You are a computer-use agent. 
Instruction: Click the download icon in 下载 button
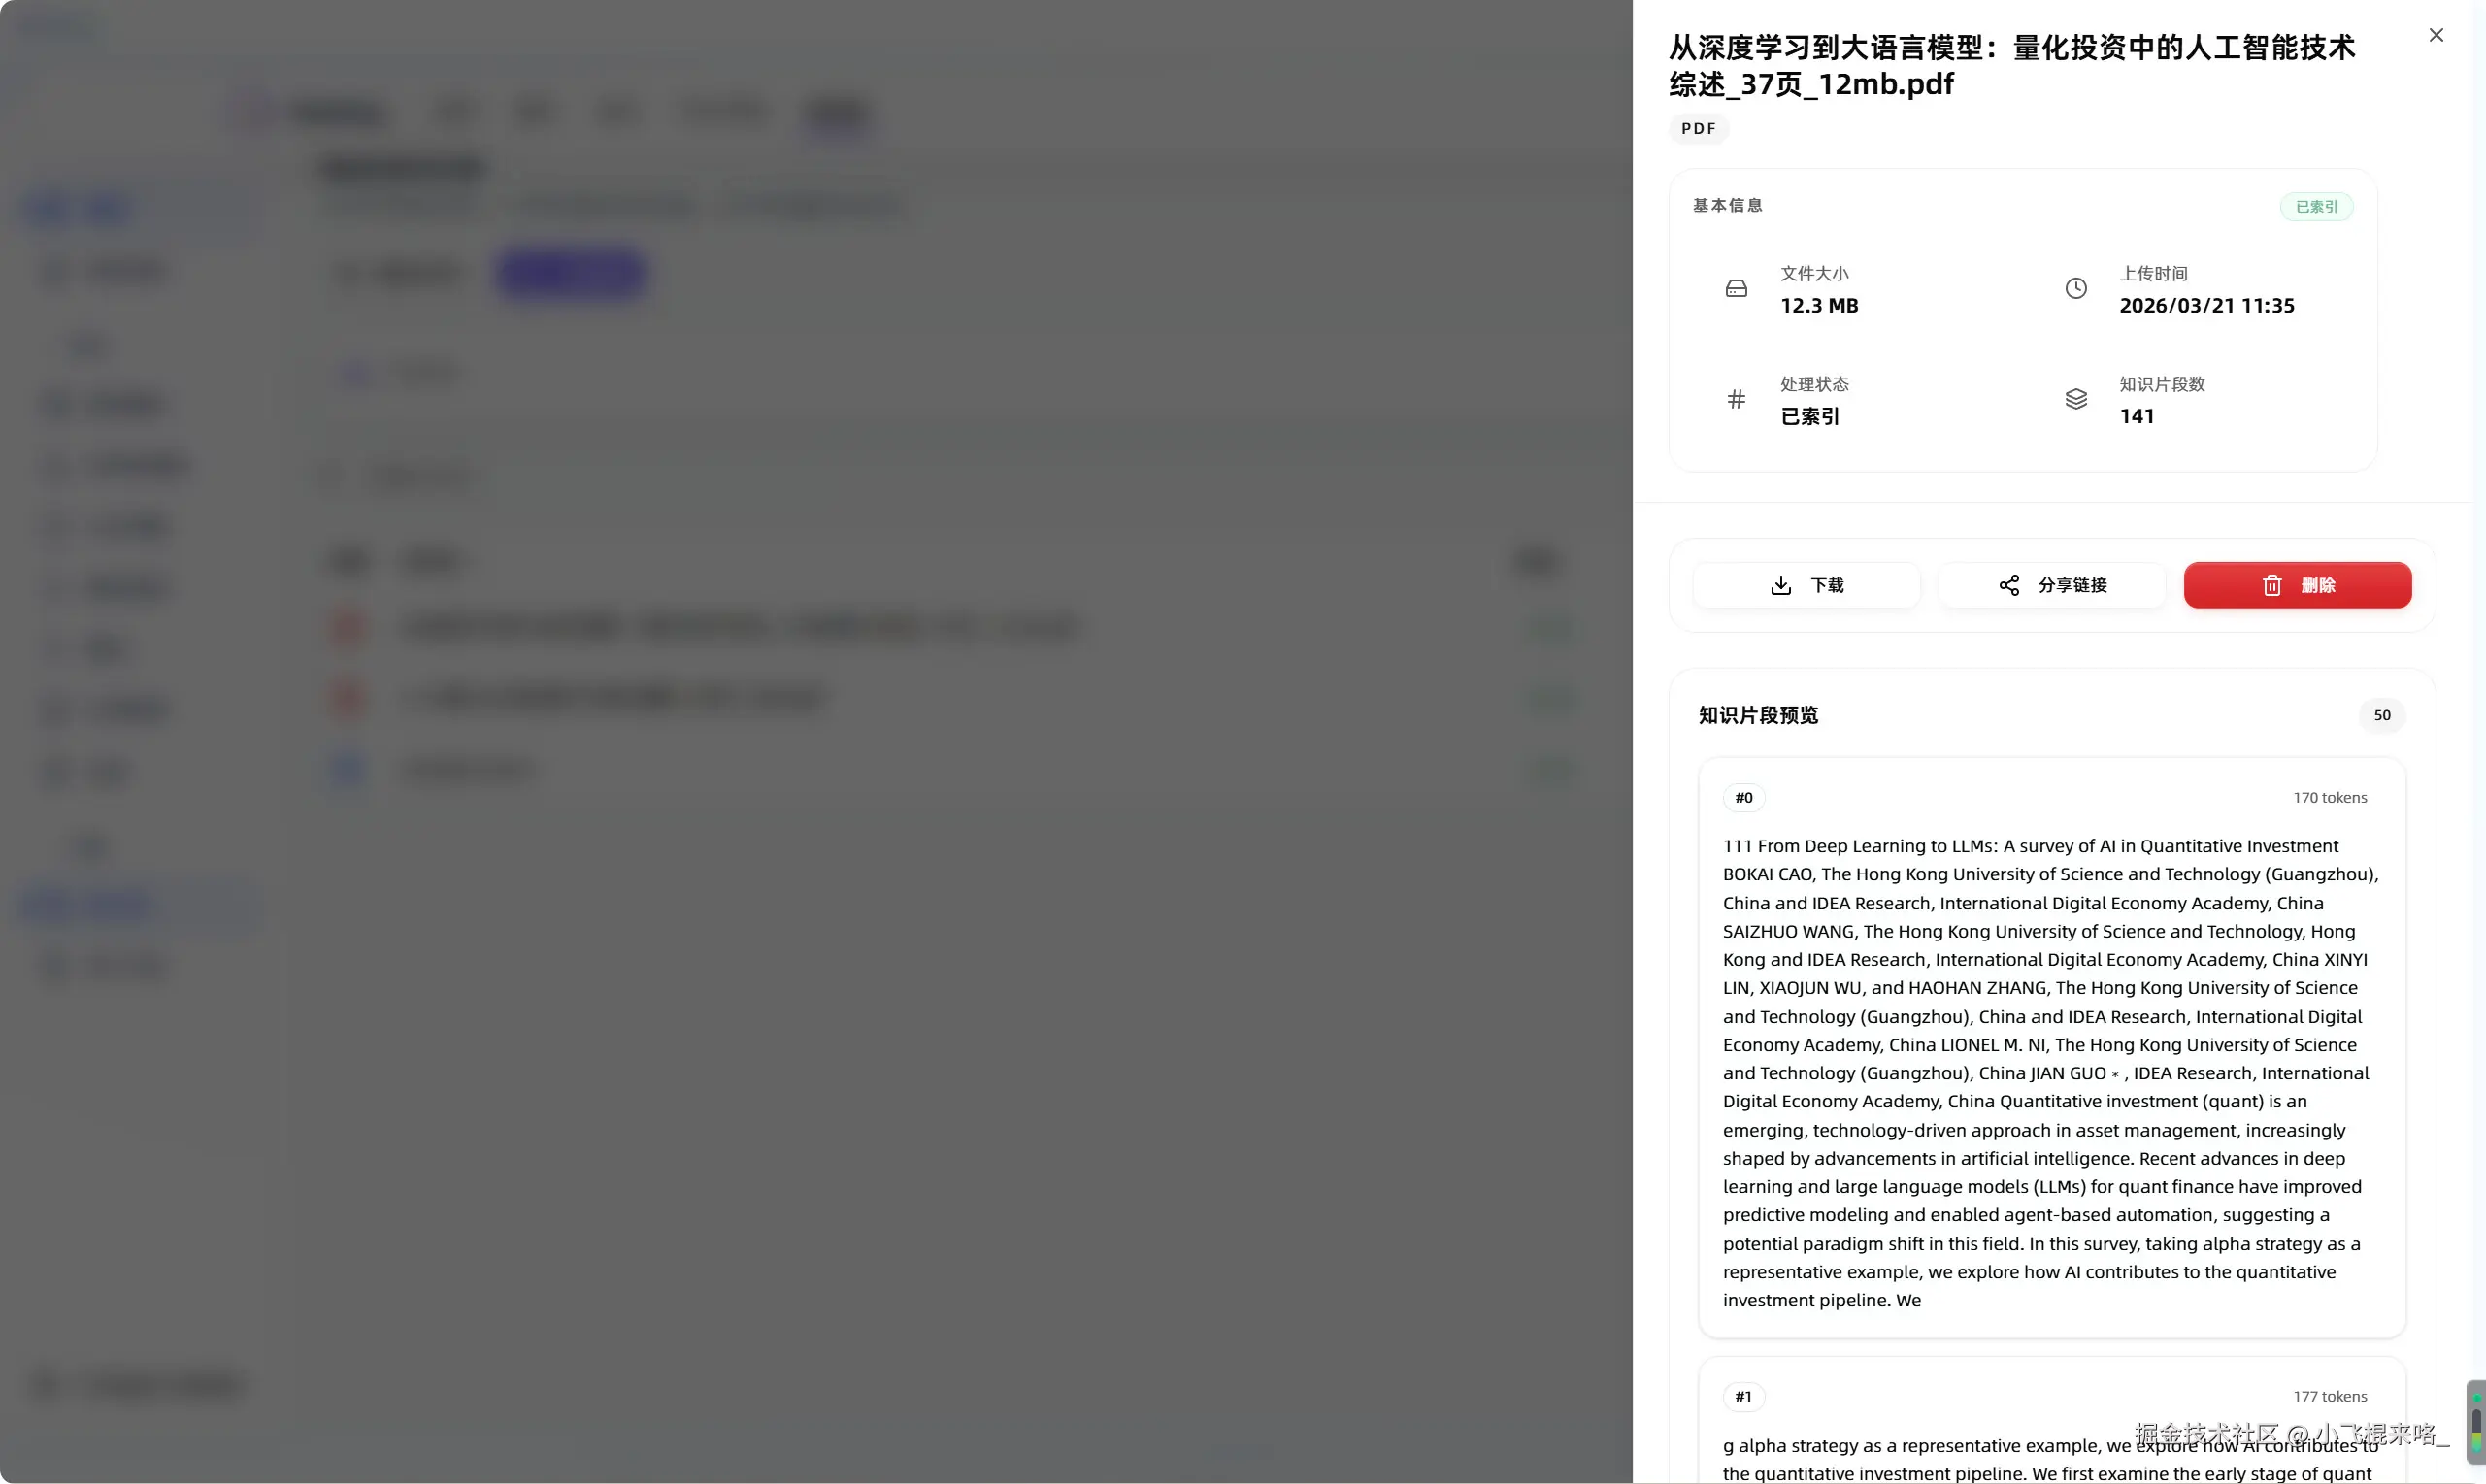(1780, 585)
